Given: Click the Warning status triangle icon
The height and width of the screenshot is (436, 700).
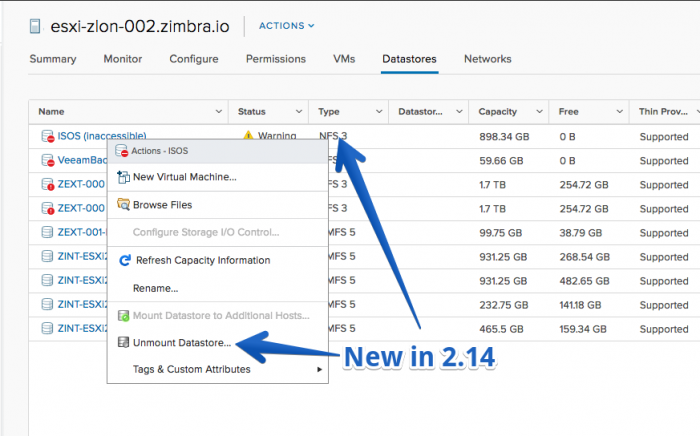Looking at the screenshot, I should [x=248, y=135].
